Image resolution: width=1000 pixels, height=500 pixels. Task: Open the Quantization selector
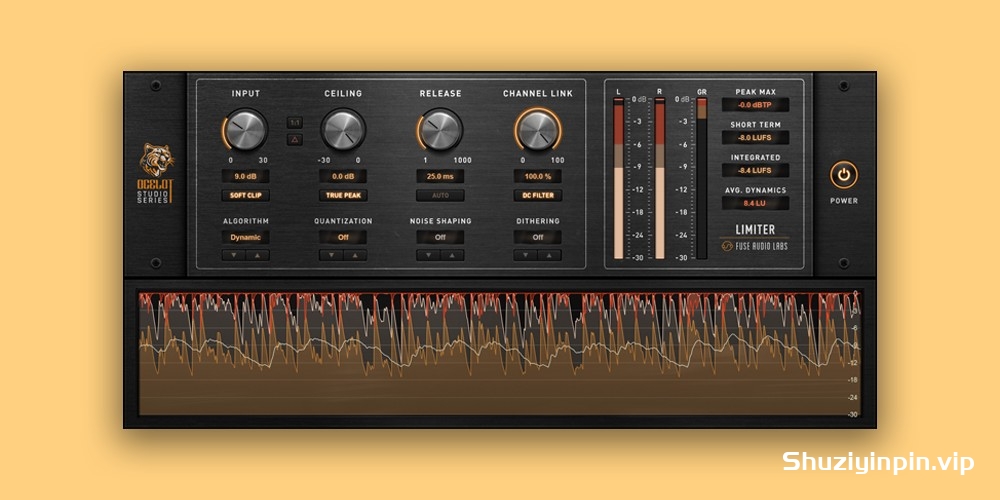pos(343,237)
